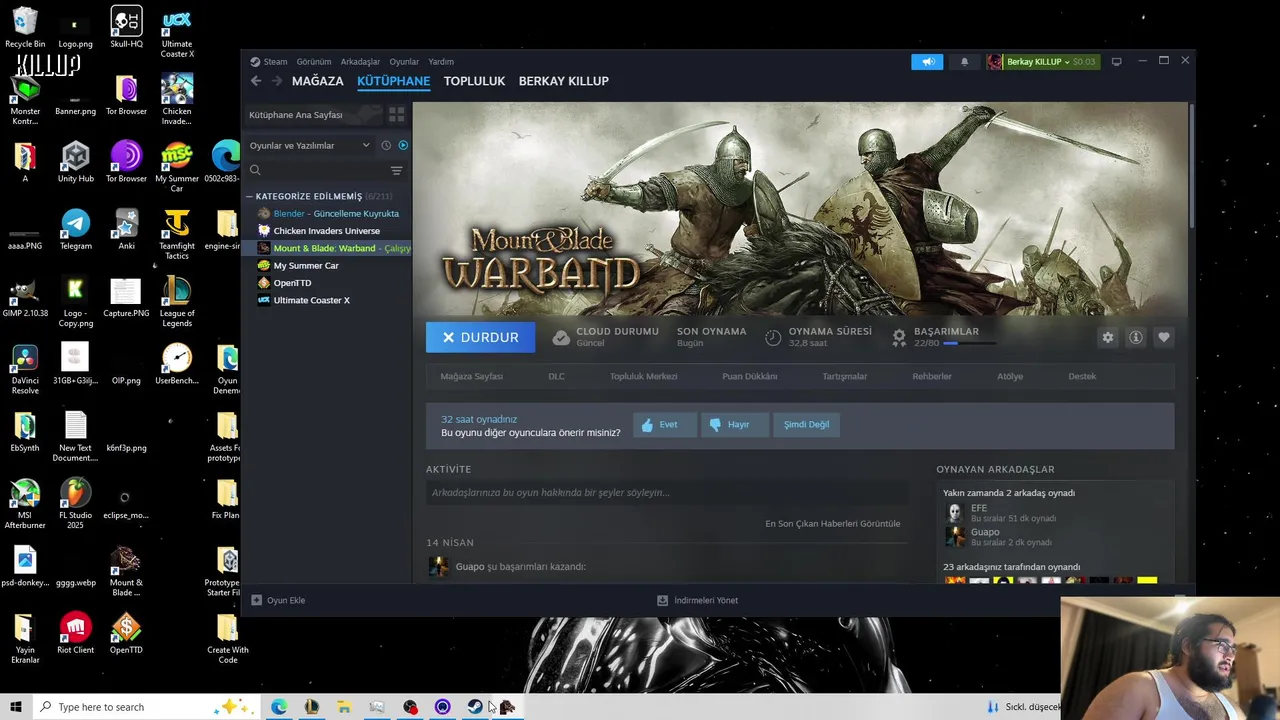Open Yardım menu
Viewport: 1280px width, 720px height.
441,62
